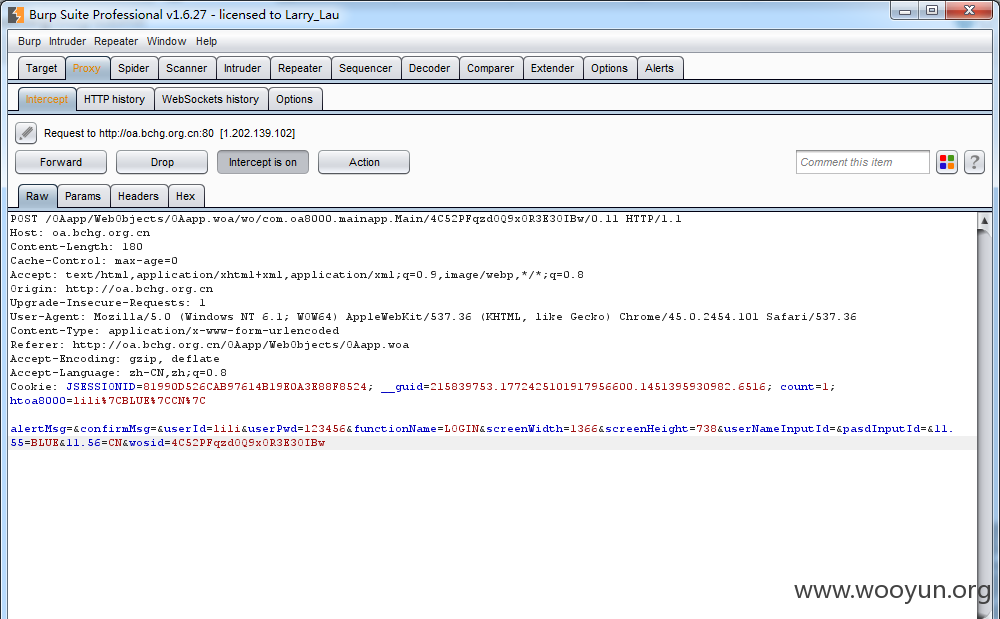Image resolution: width=1000 pixels, height=619 pixels.
Task: Forward the intercepted request
Action: pyautogui.click(x=61, y=162)
